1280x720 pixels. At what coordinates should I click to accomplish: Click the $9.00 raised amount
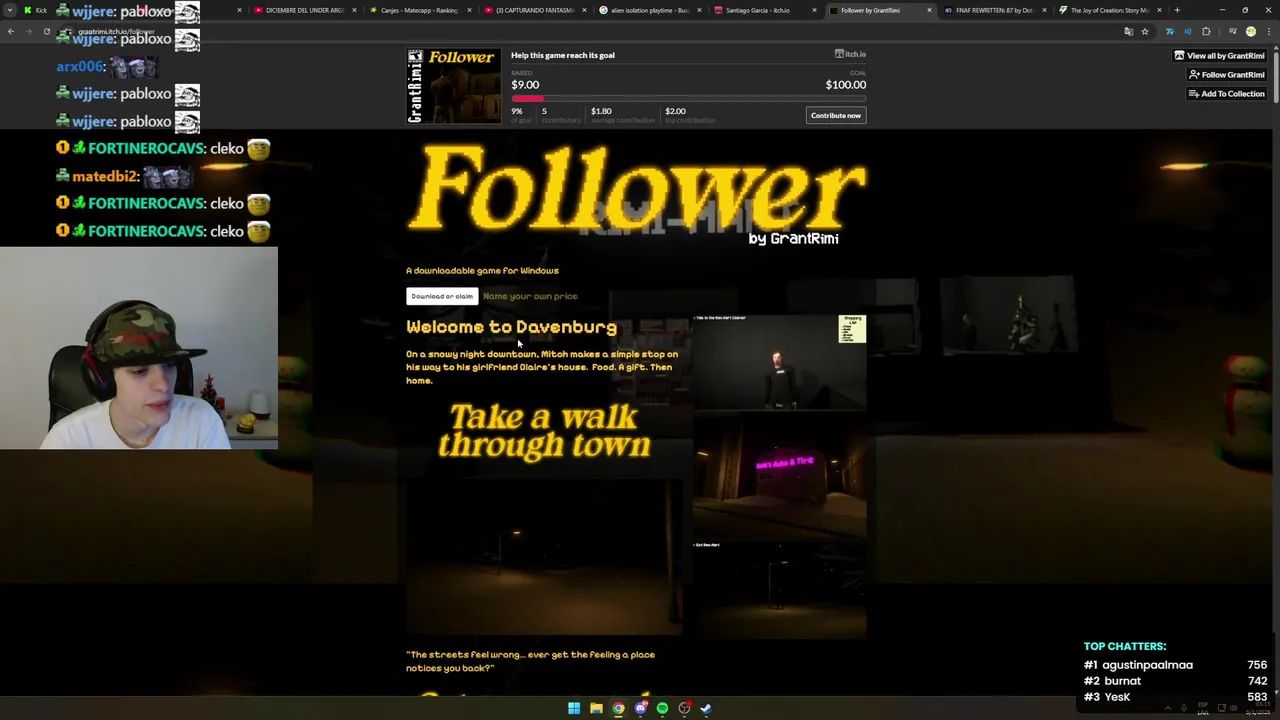click(x=525, y=85)
